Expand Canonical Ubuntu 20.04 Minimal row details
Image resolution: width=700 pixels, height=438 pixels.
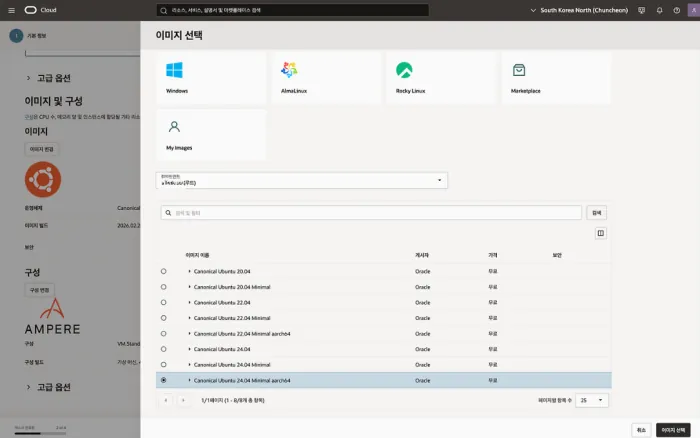[x=189, y=287]
